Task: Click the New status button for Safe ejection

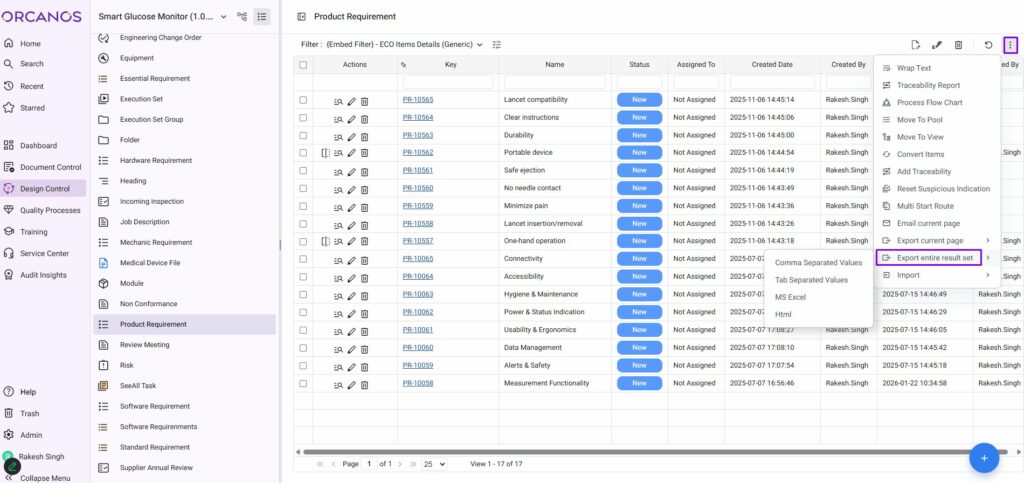Action: 639,170
